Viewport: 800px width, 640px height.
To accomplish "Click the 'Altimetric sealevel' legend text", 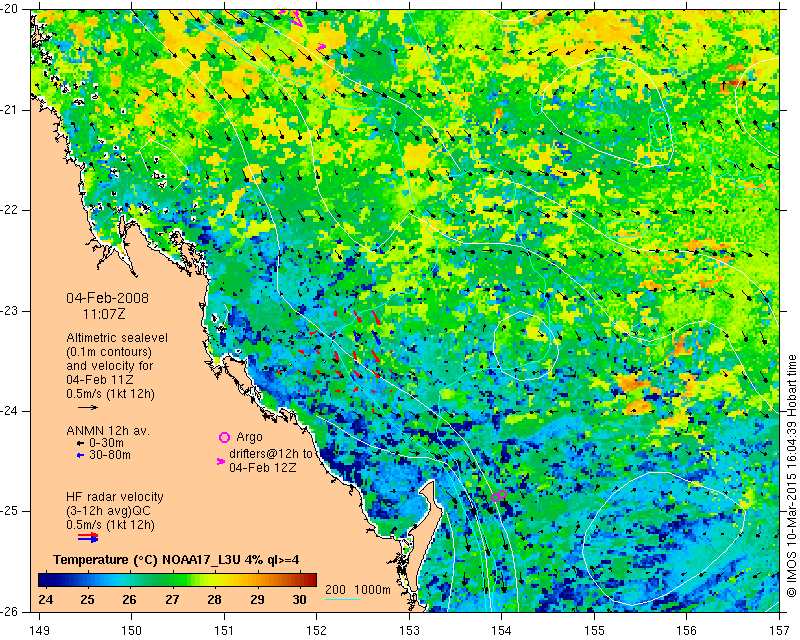I will click(x=117, y=338).
